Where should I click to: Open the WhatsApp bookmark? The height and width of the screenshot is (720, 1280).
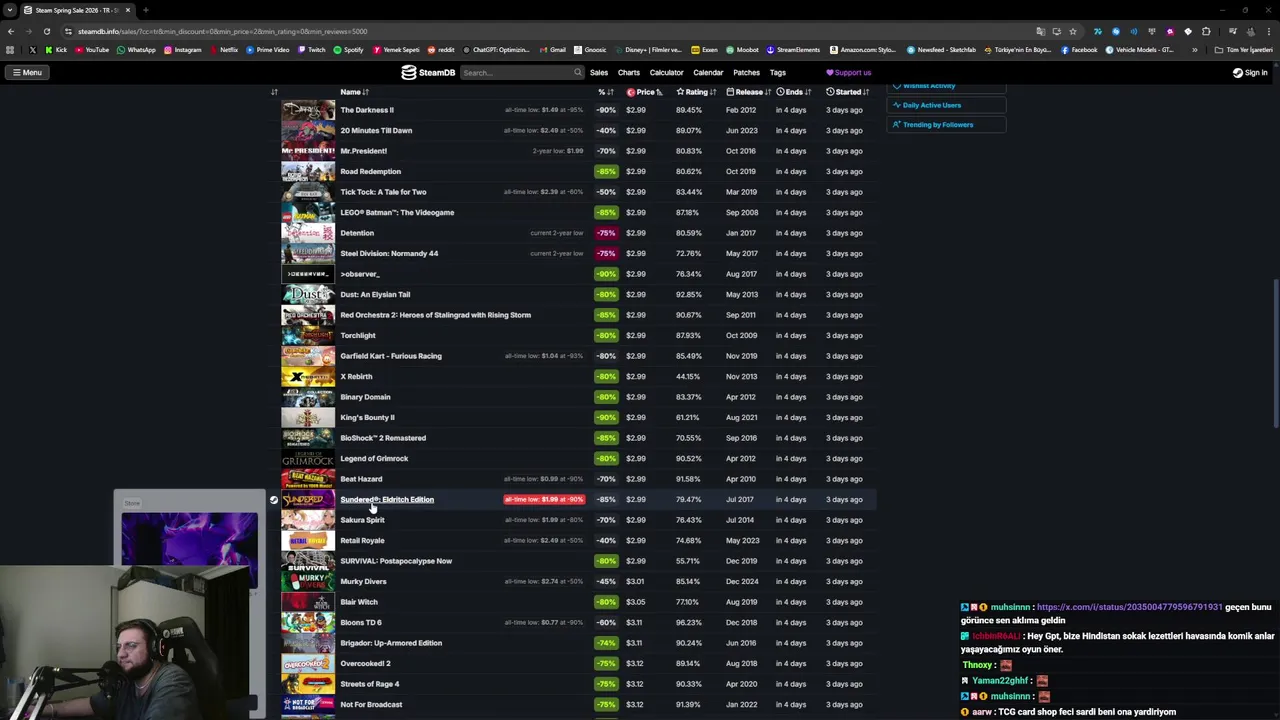click(x=136, y=50)
